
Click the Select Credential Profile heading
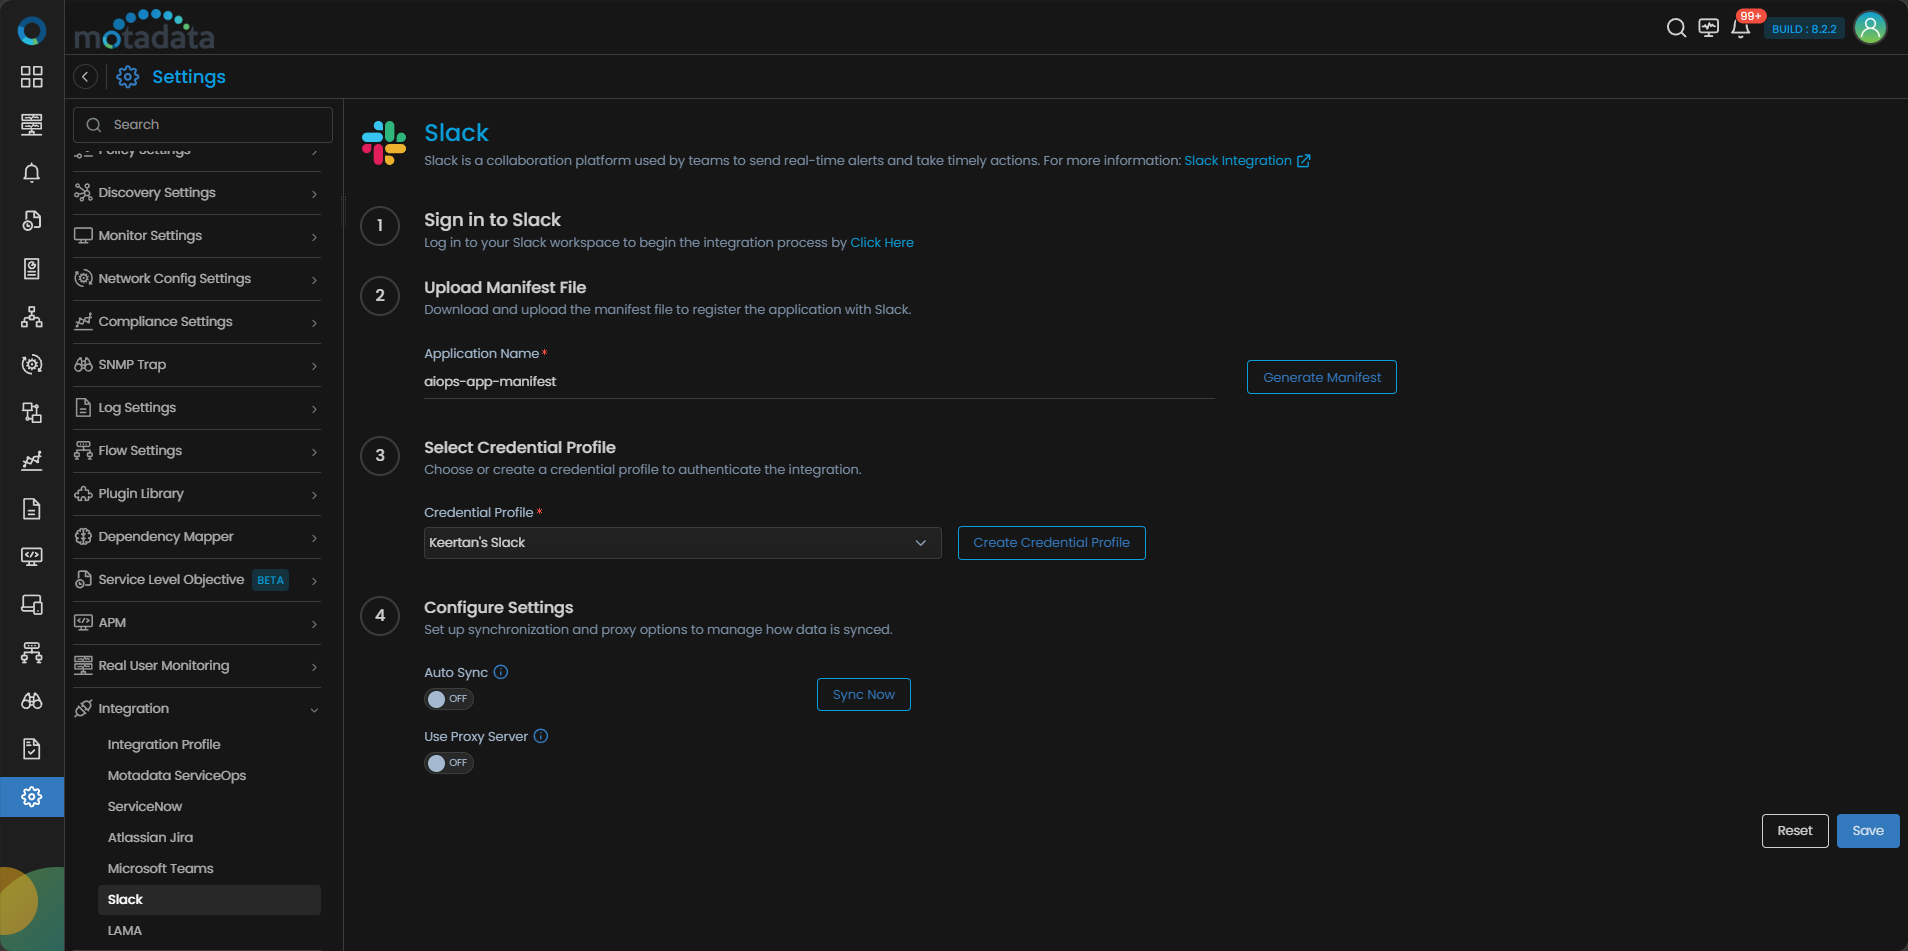pos(520,448)
